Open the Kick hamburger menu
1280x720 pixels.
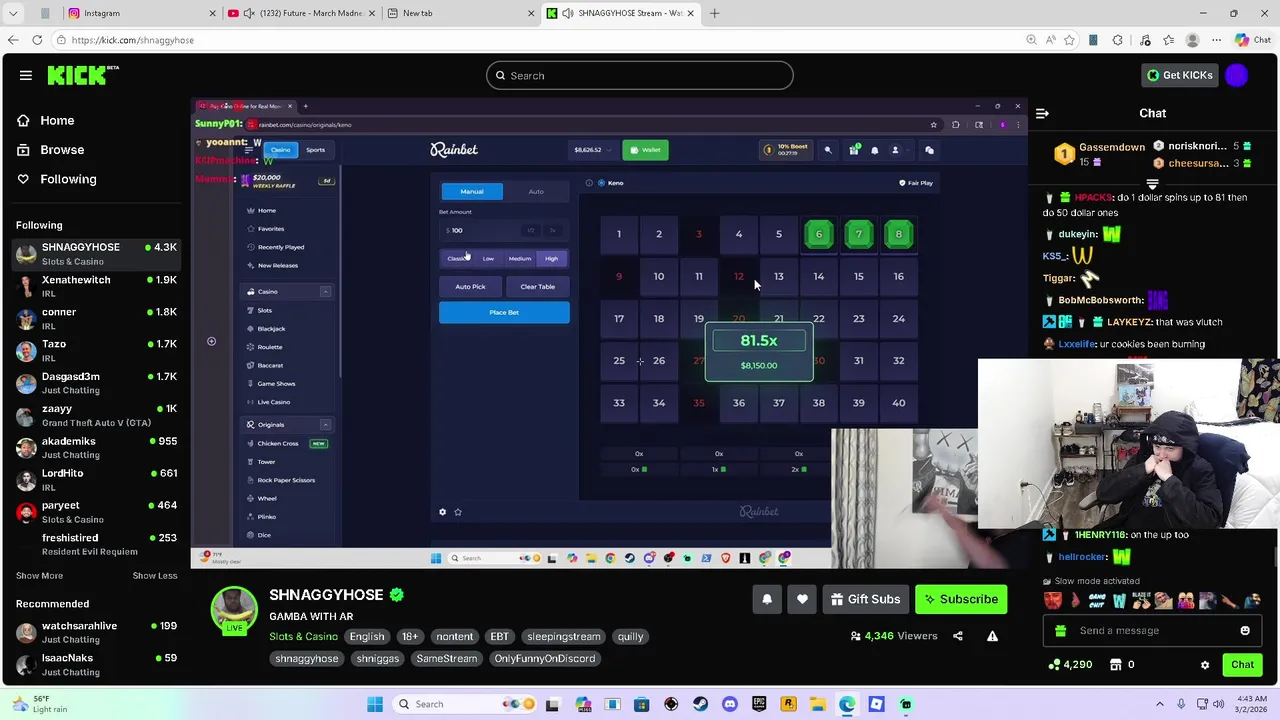[26, 75]
